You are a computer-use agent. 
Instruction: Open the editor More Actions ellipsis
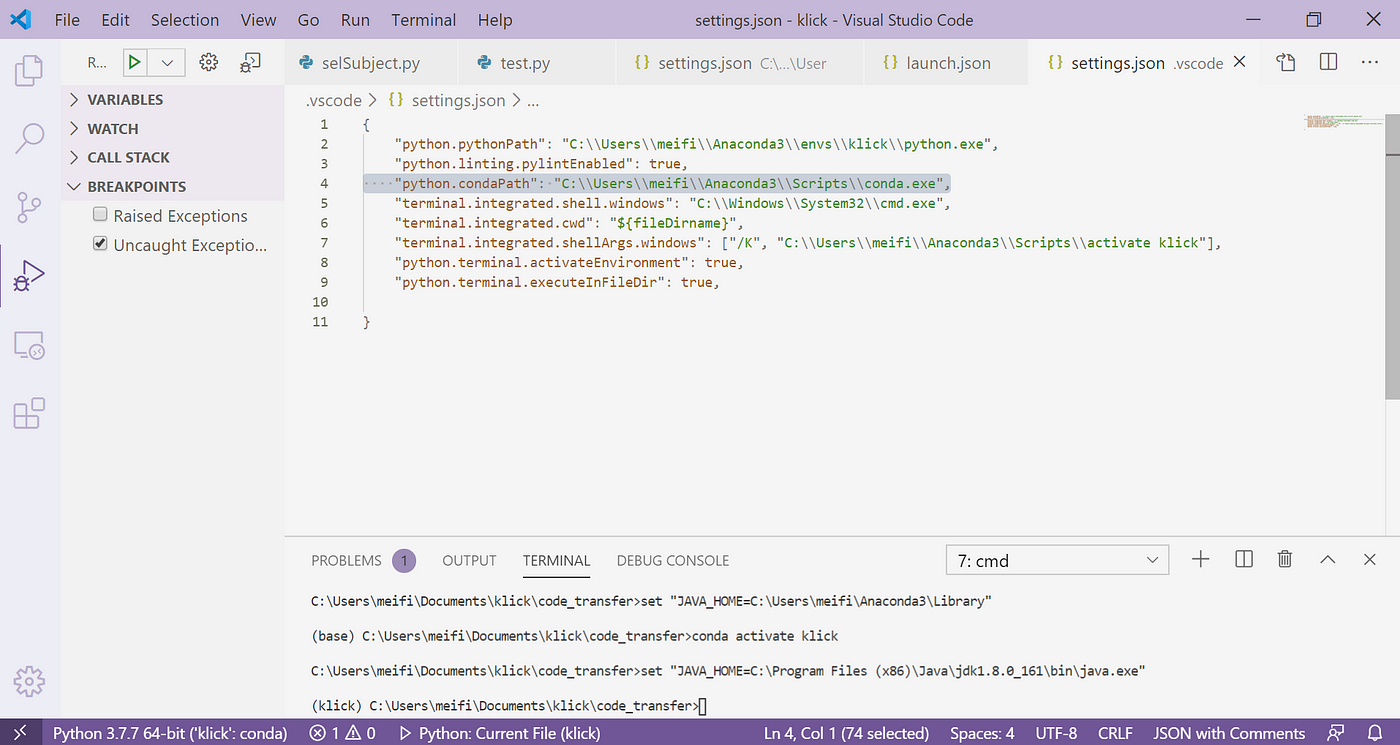[1370, 63]
